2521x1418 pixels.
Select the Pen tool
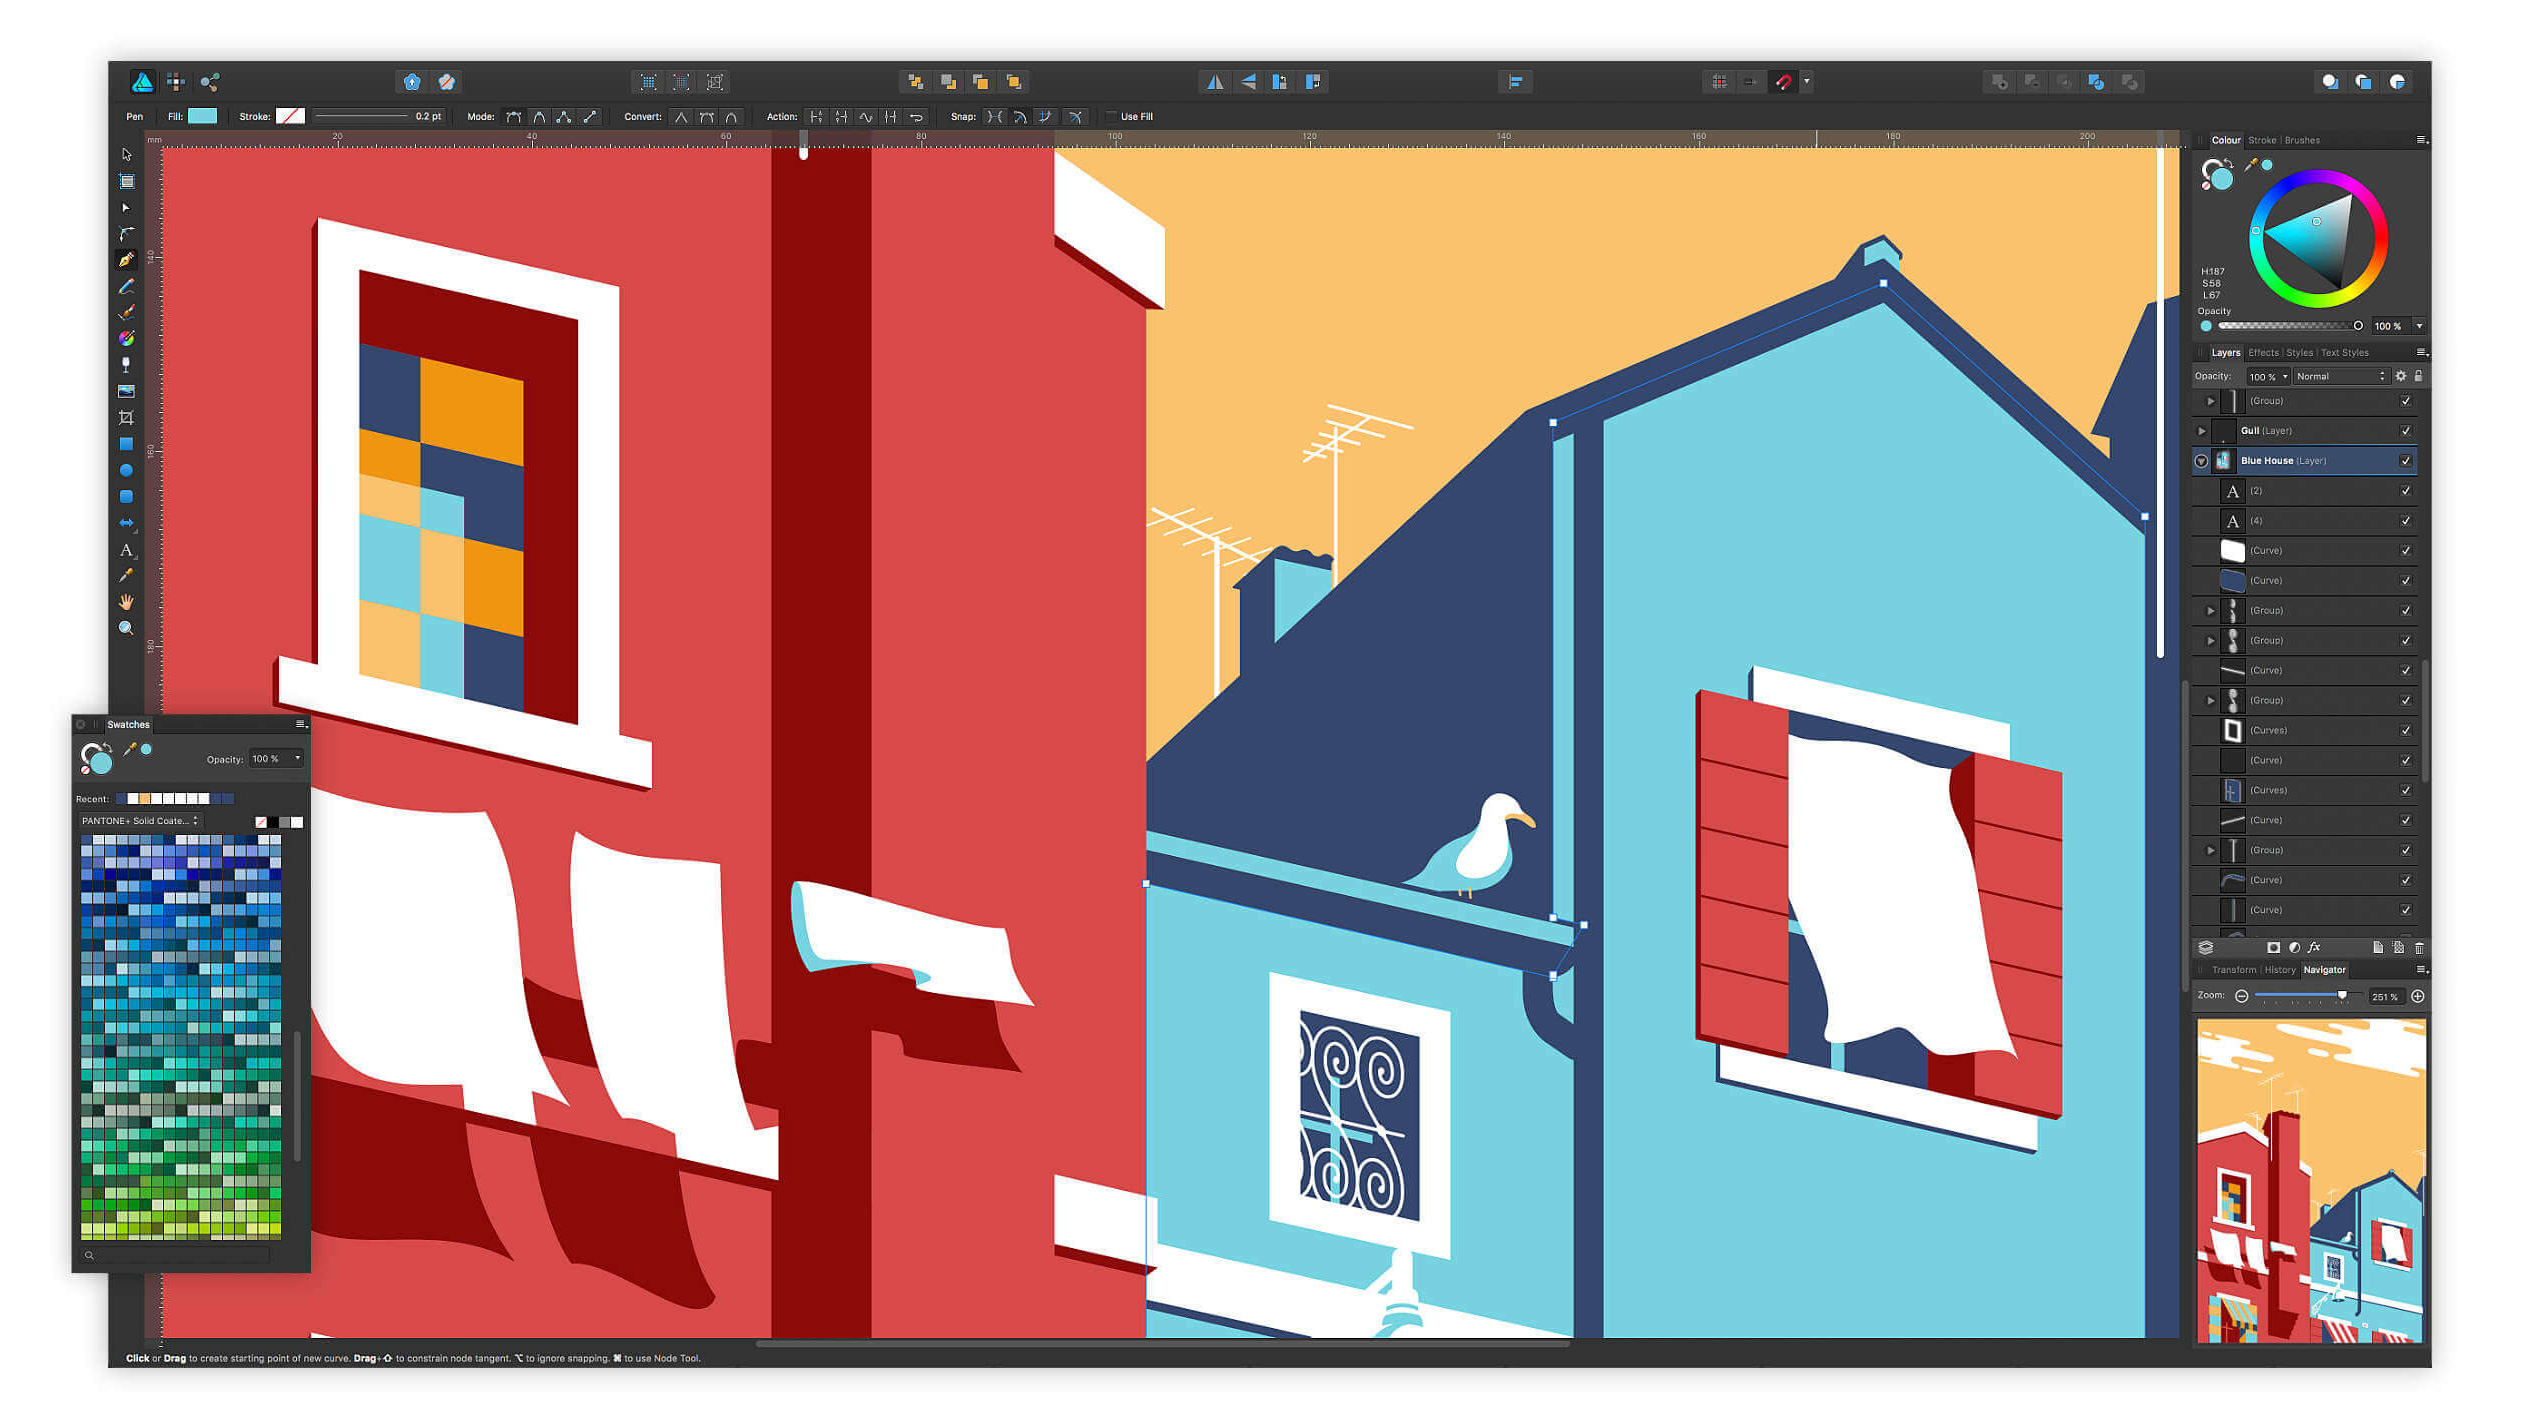coord(126,259)
